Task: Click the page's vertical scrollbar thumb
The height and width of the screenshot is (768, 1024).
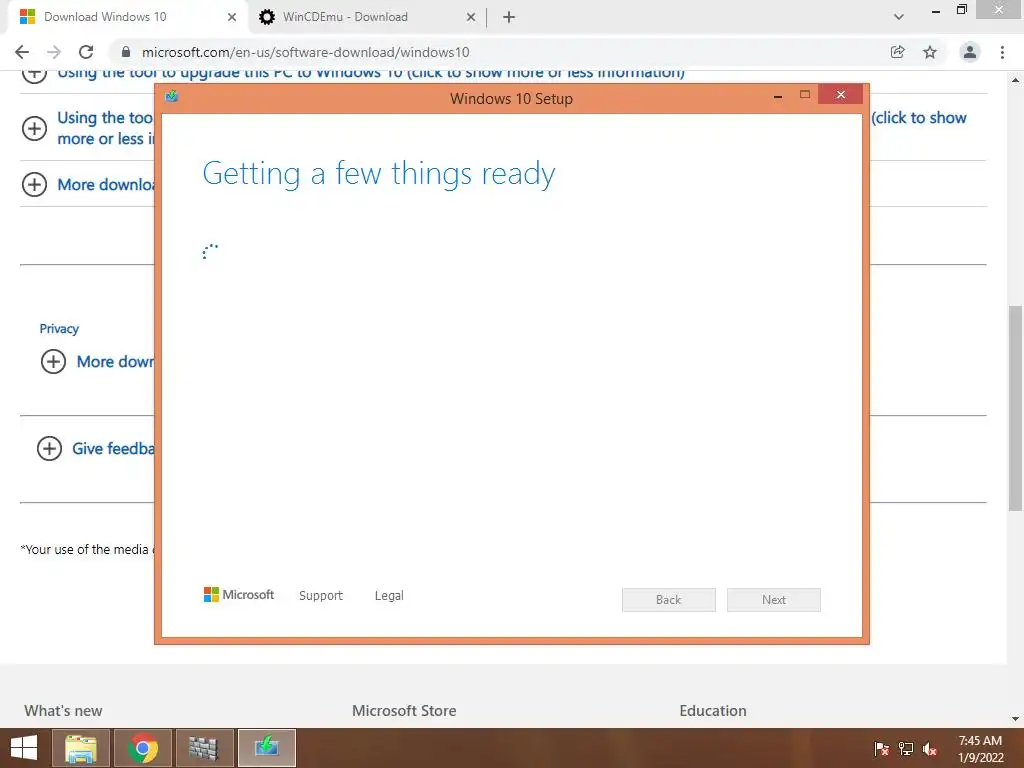Action: [x=1016, y=408]
